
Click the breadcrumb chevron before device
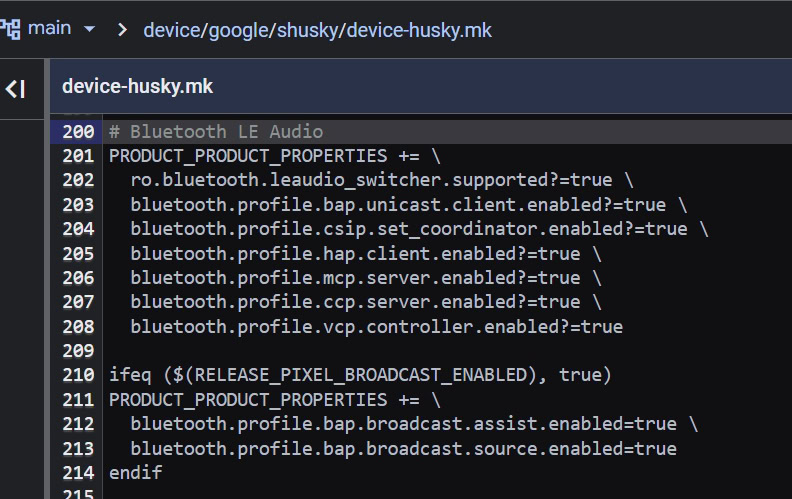coord(122,30)
